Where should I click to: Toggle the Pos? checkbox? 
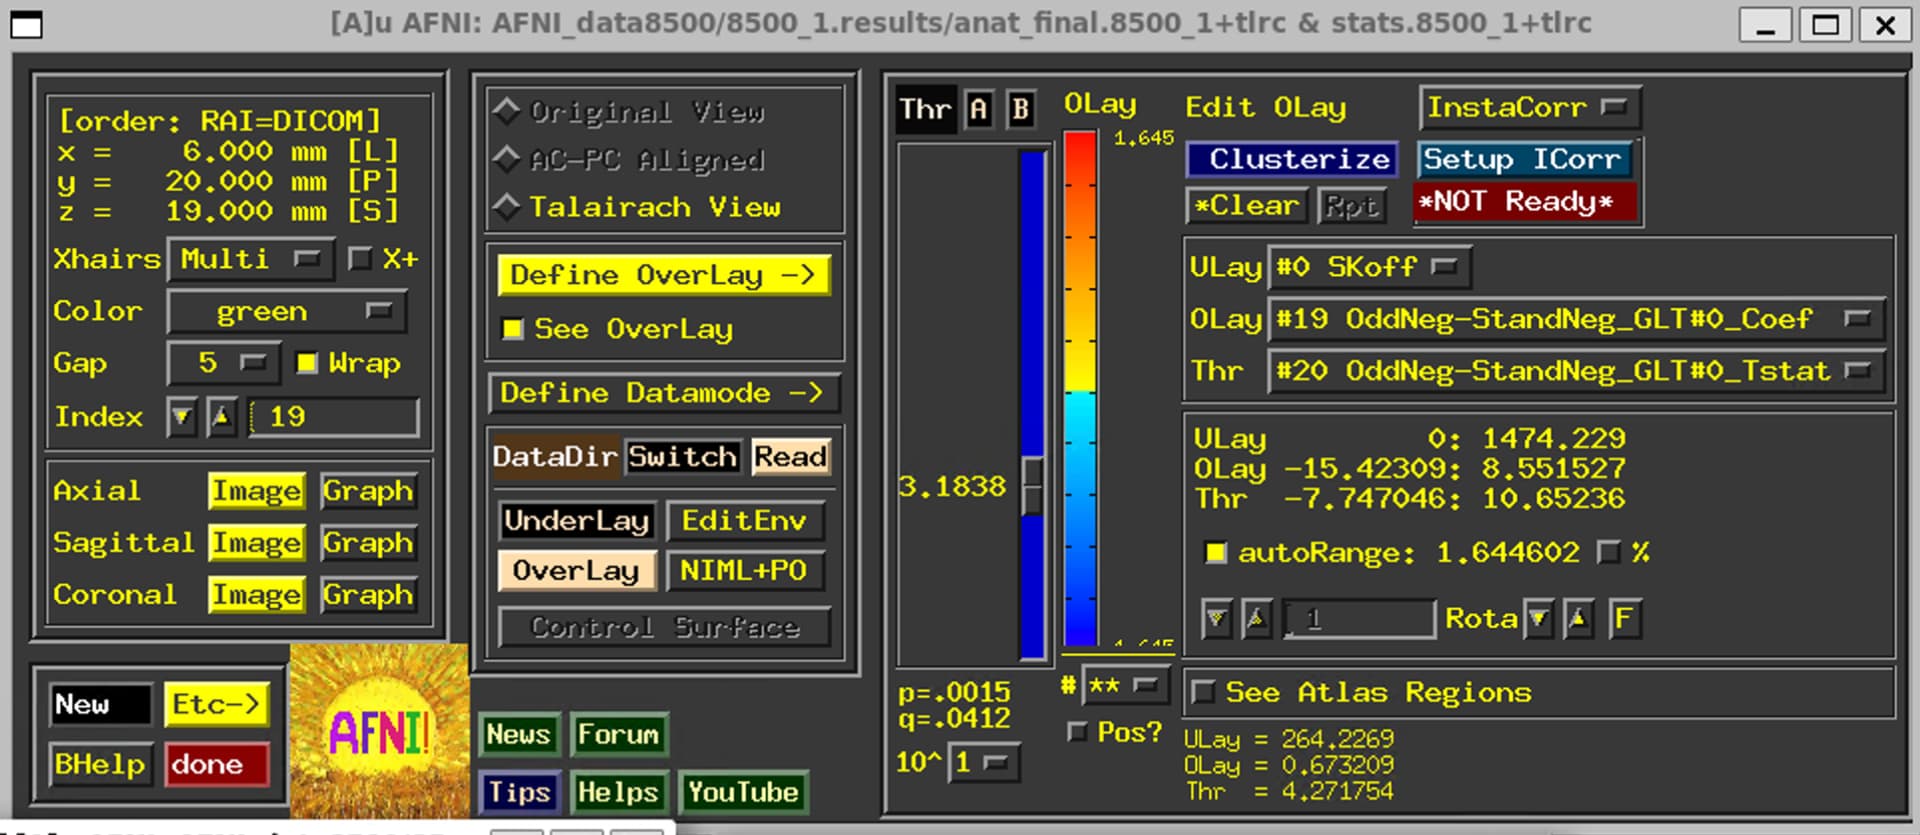click(1077, 732)
